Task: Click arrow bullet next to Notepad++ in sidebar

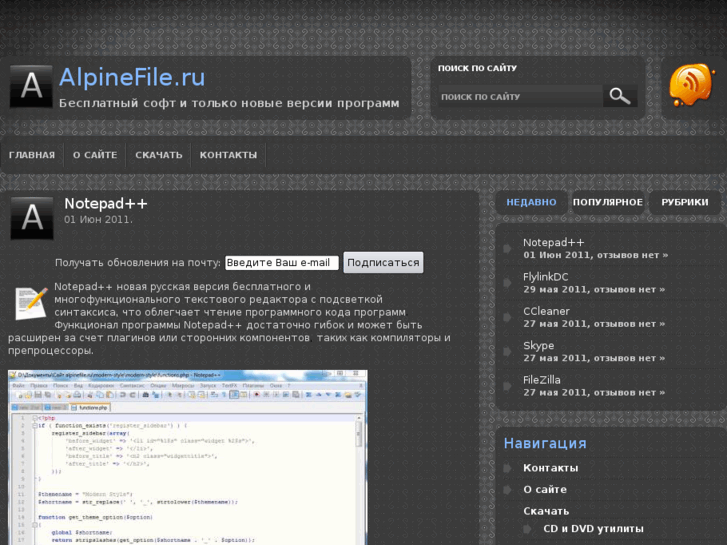Action: coord(508,249)
